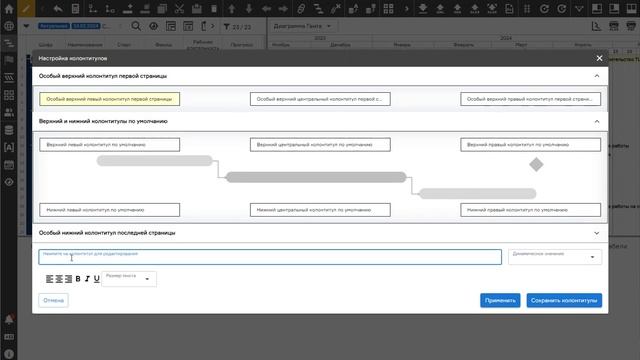
Task: Click the four-squares grid icon
Action: [388, 9]
